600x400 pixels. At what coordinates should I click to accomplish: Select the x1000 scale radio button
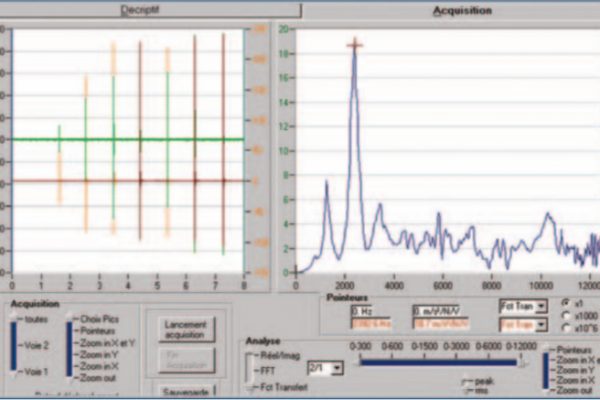click(x=566, y=315)
